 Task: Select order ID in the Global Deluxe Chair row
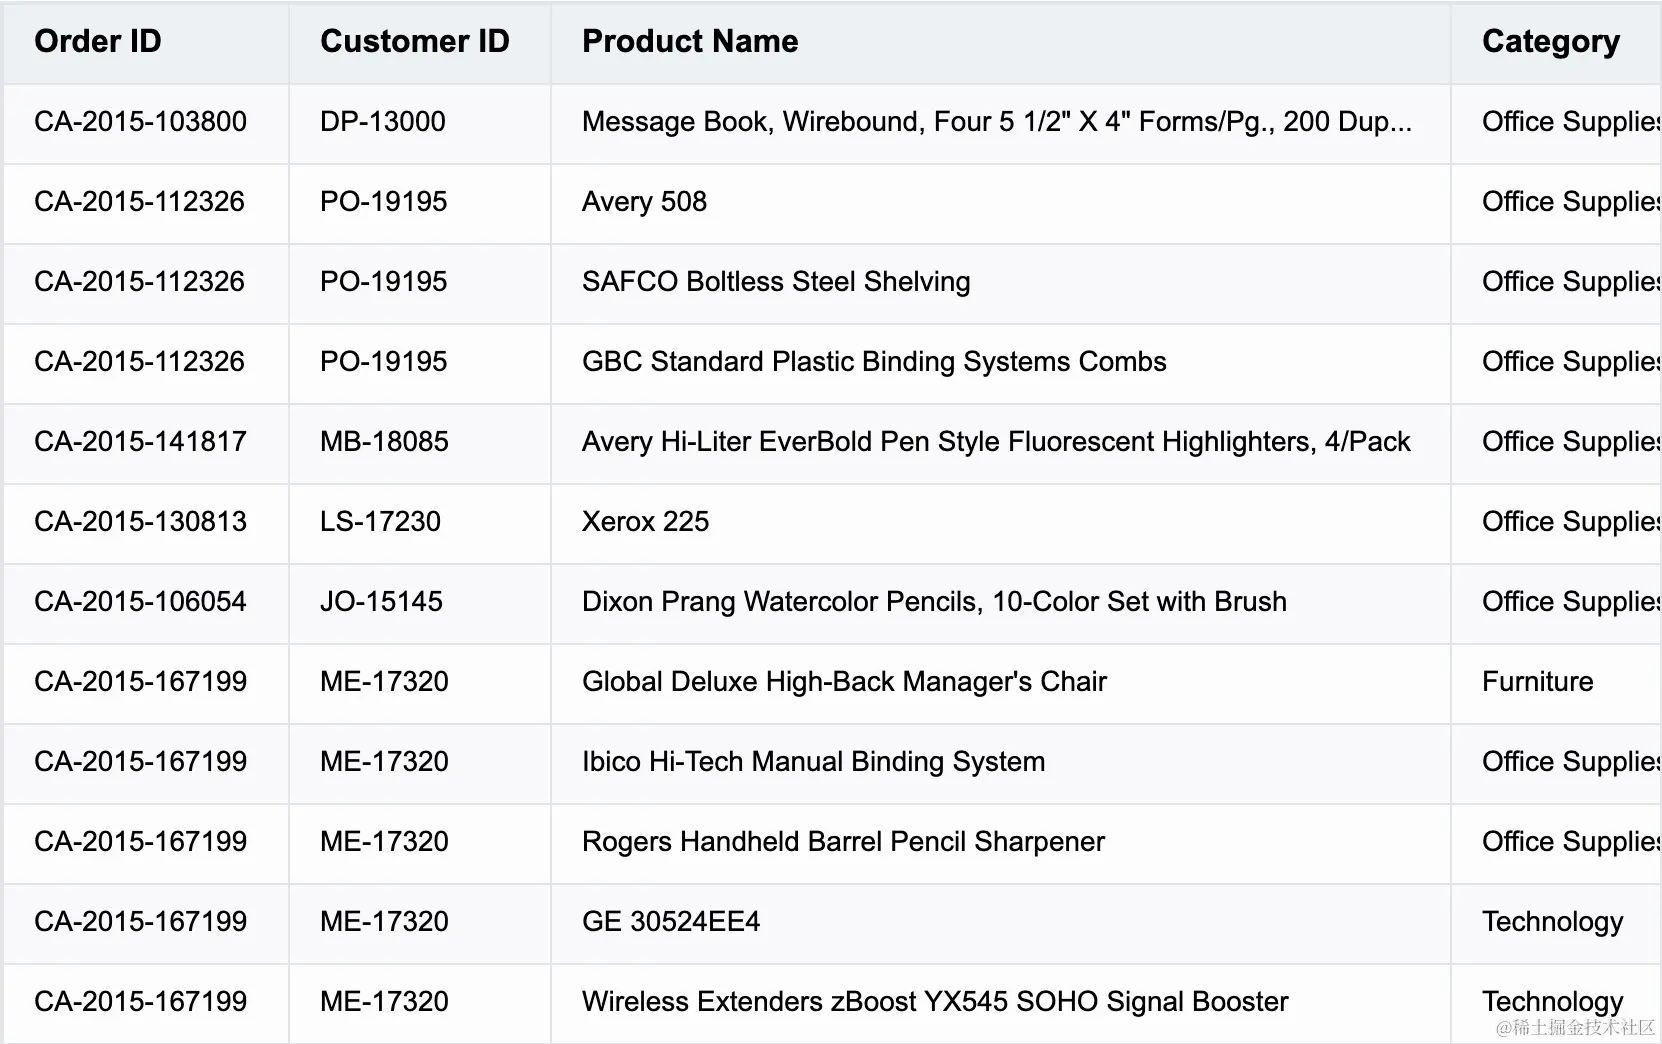pos(146,684)
